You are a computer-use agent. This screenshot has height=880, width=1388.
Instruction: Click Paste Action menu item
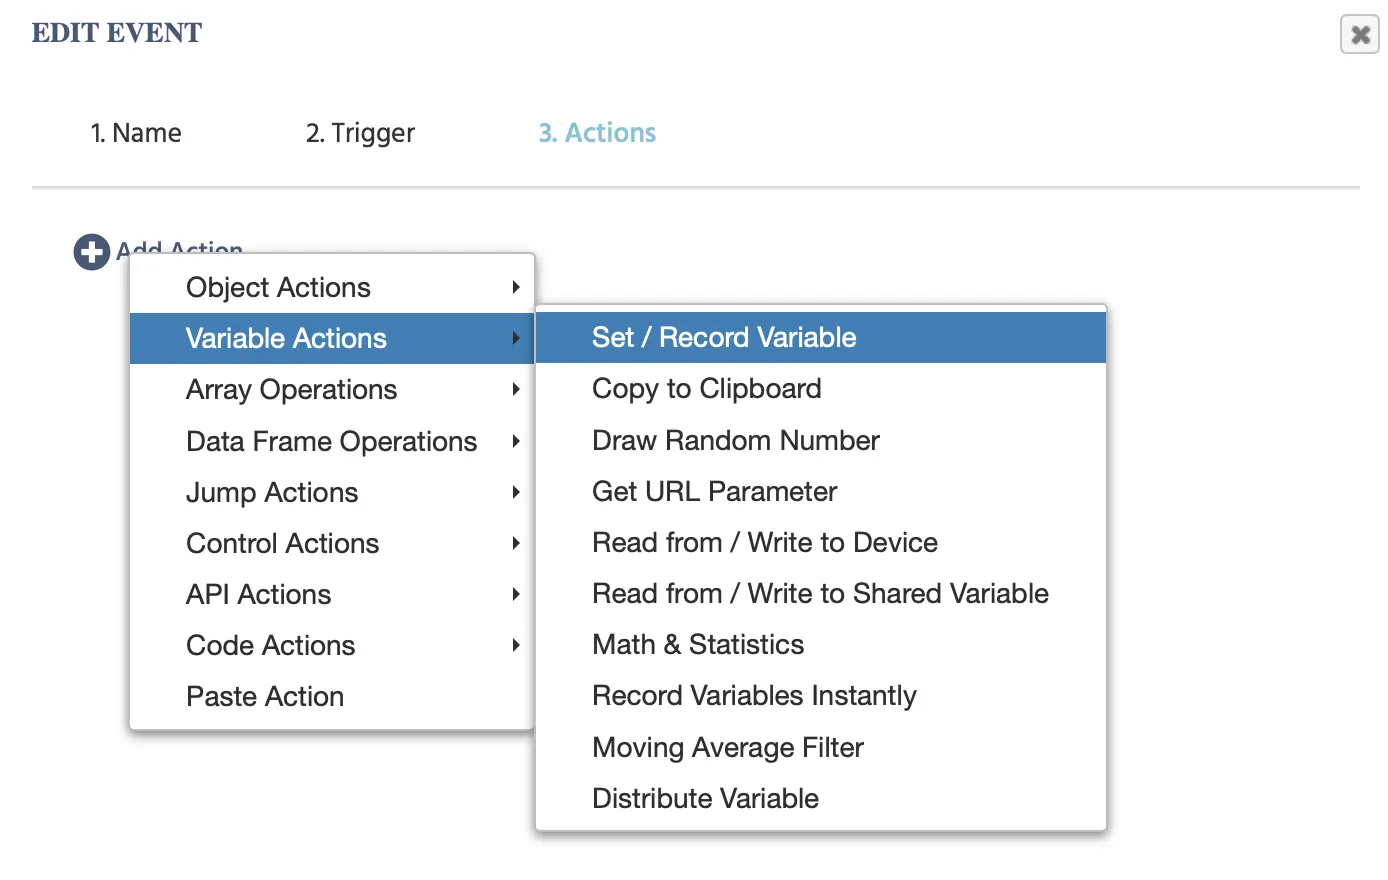coord(265,696)
